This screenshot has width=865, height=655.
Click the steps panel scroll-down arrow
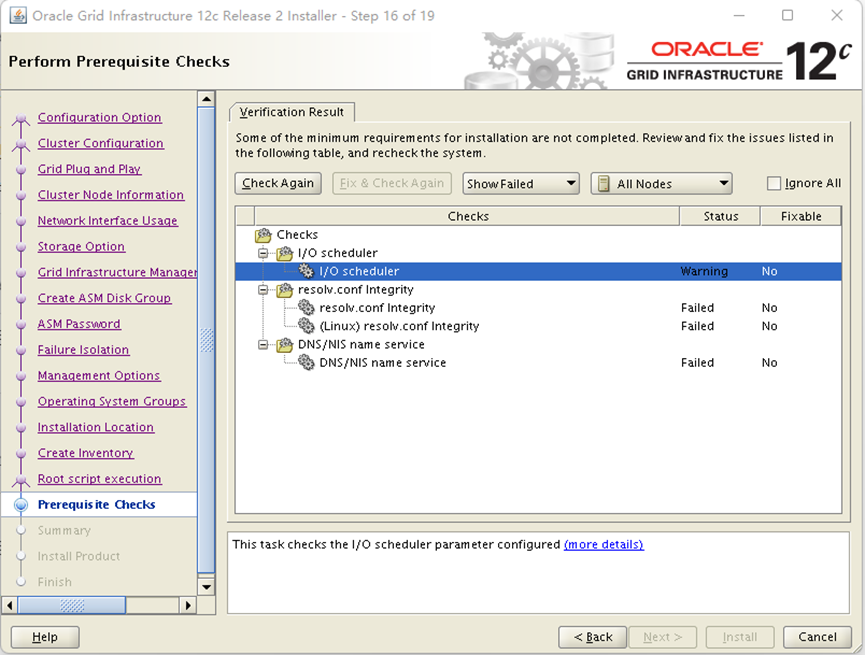click(206, 587)
